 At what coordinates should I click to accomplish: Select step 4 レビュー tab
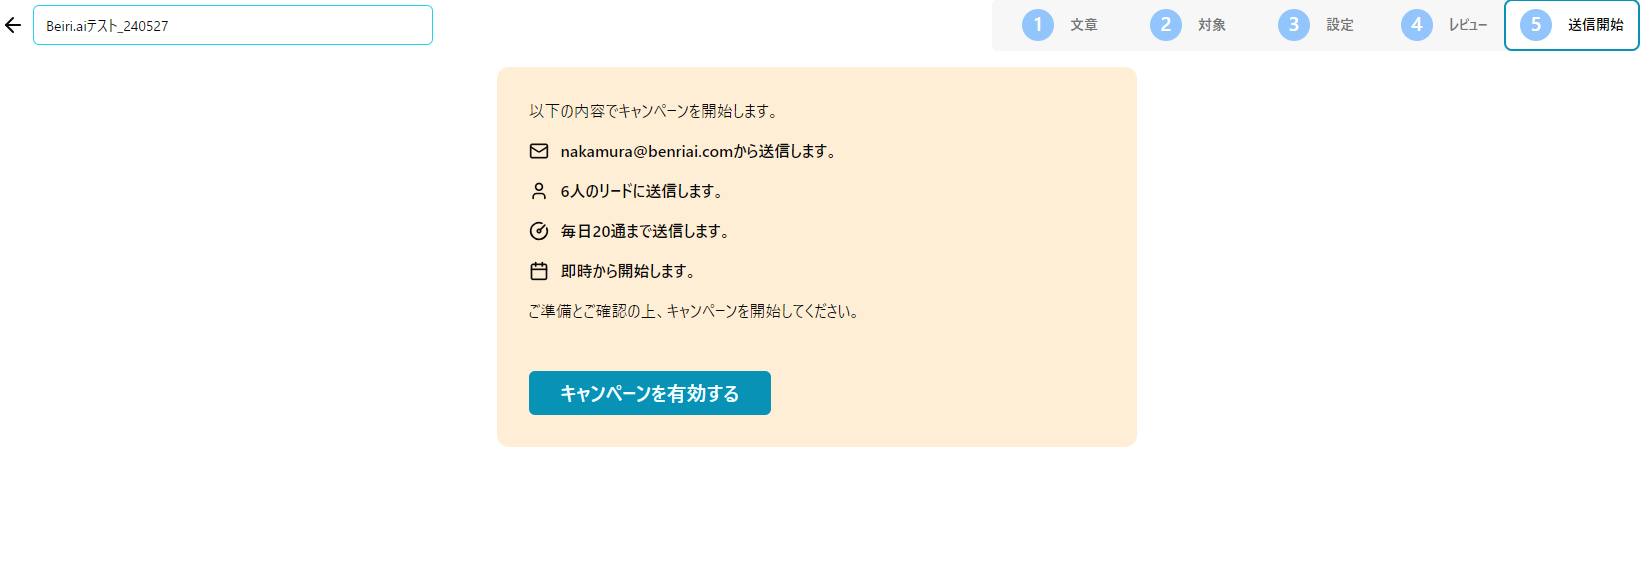(x=1444, y=25)
